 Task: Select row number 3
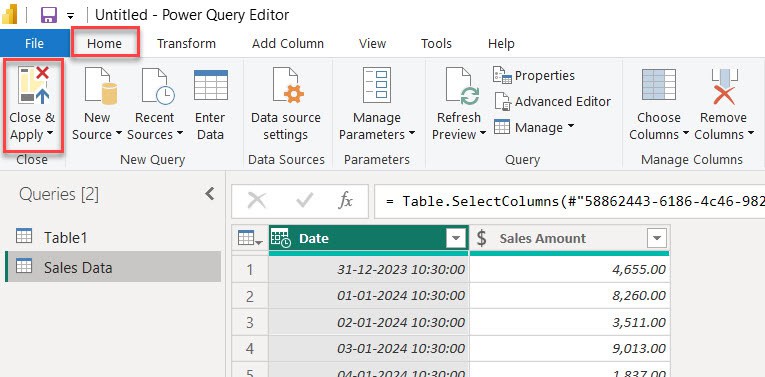tap(250, 322)
